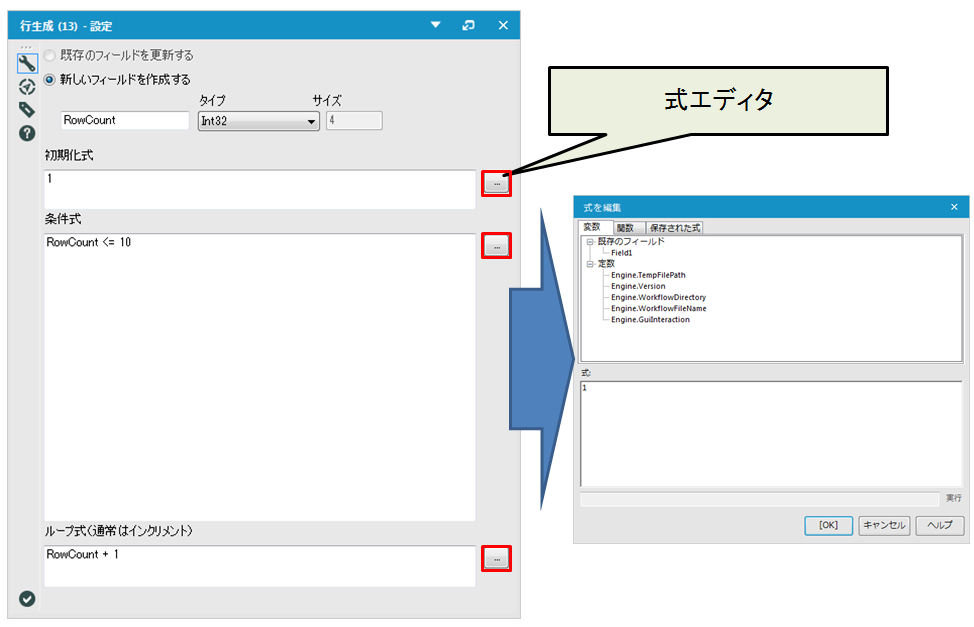Open the question mark help icon

(x=27, y=133)
